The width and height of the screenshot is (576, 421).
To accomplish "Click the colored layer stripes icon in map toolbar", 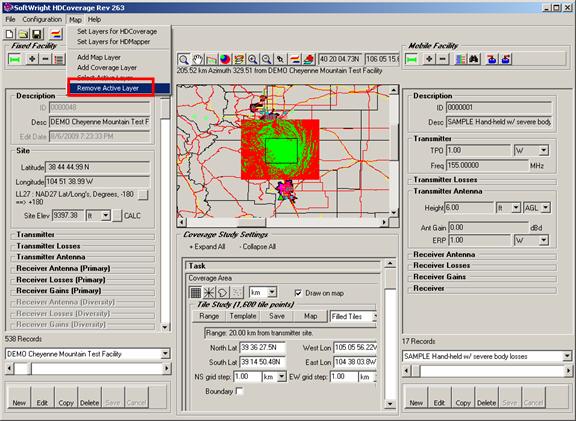I will point(295,59).
